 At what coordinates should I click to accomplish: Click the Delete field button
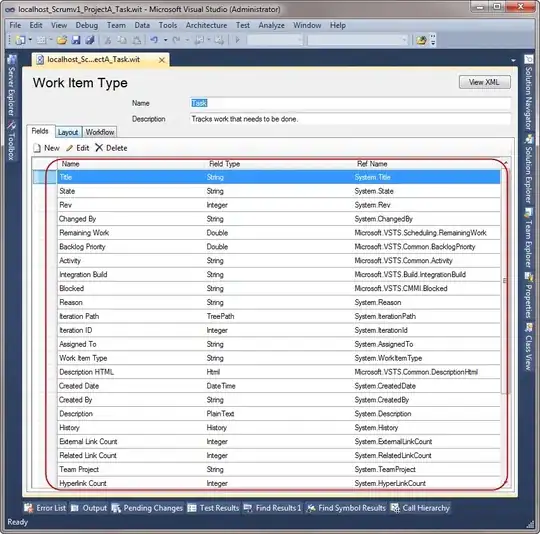[x=111, y=148]
